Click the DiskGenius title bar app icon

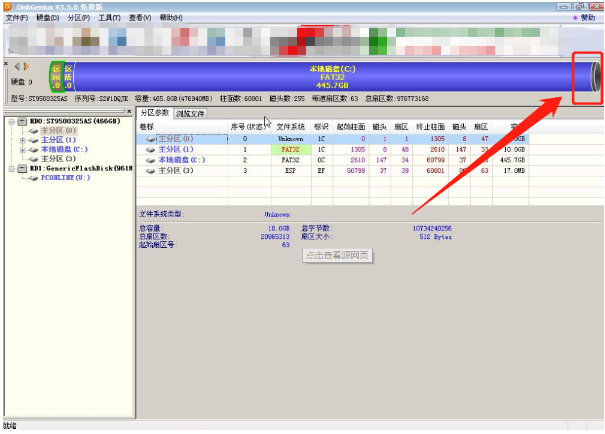click(x=8, y=7)
